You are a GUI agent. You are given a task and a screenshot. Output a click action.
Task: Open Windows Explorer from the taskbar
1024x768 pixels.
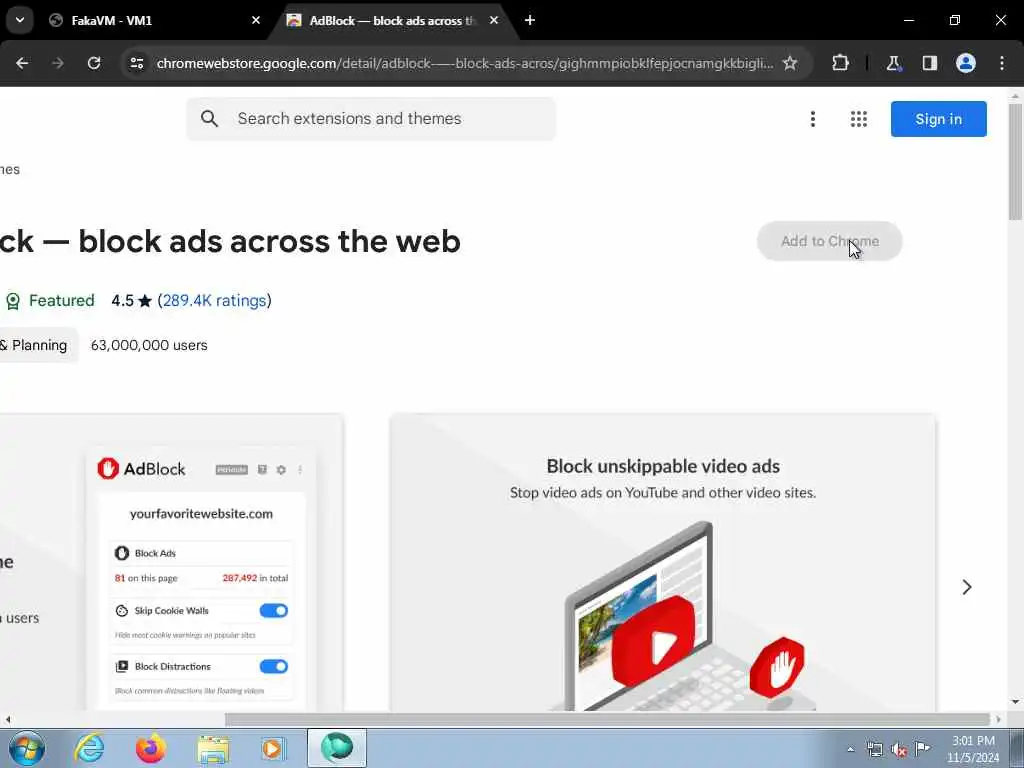pos(213,748)
